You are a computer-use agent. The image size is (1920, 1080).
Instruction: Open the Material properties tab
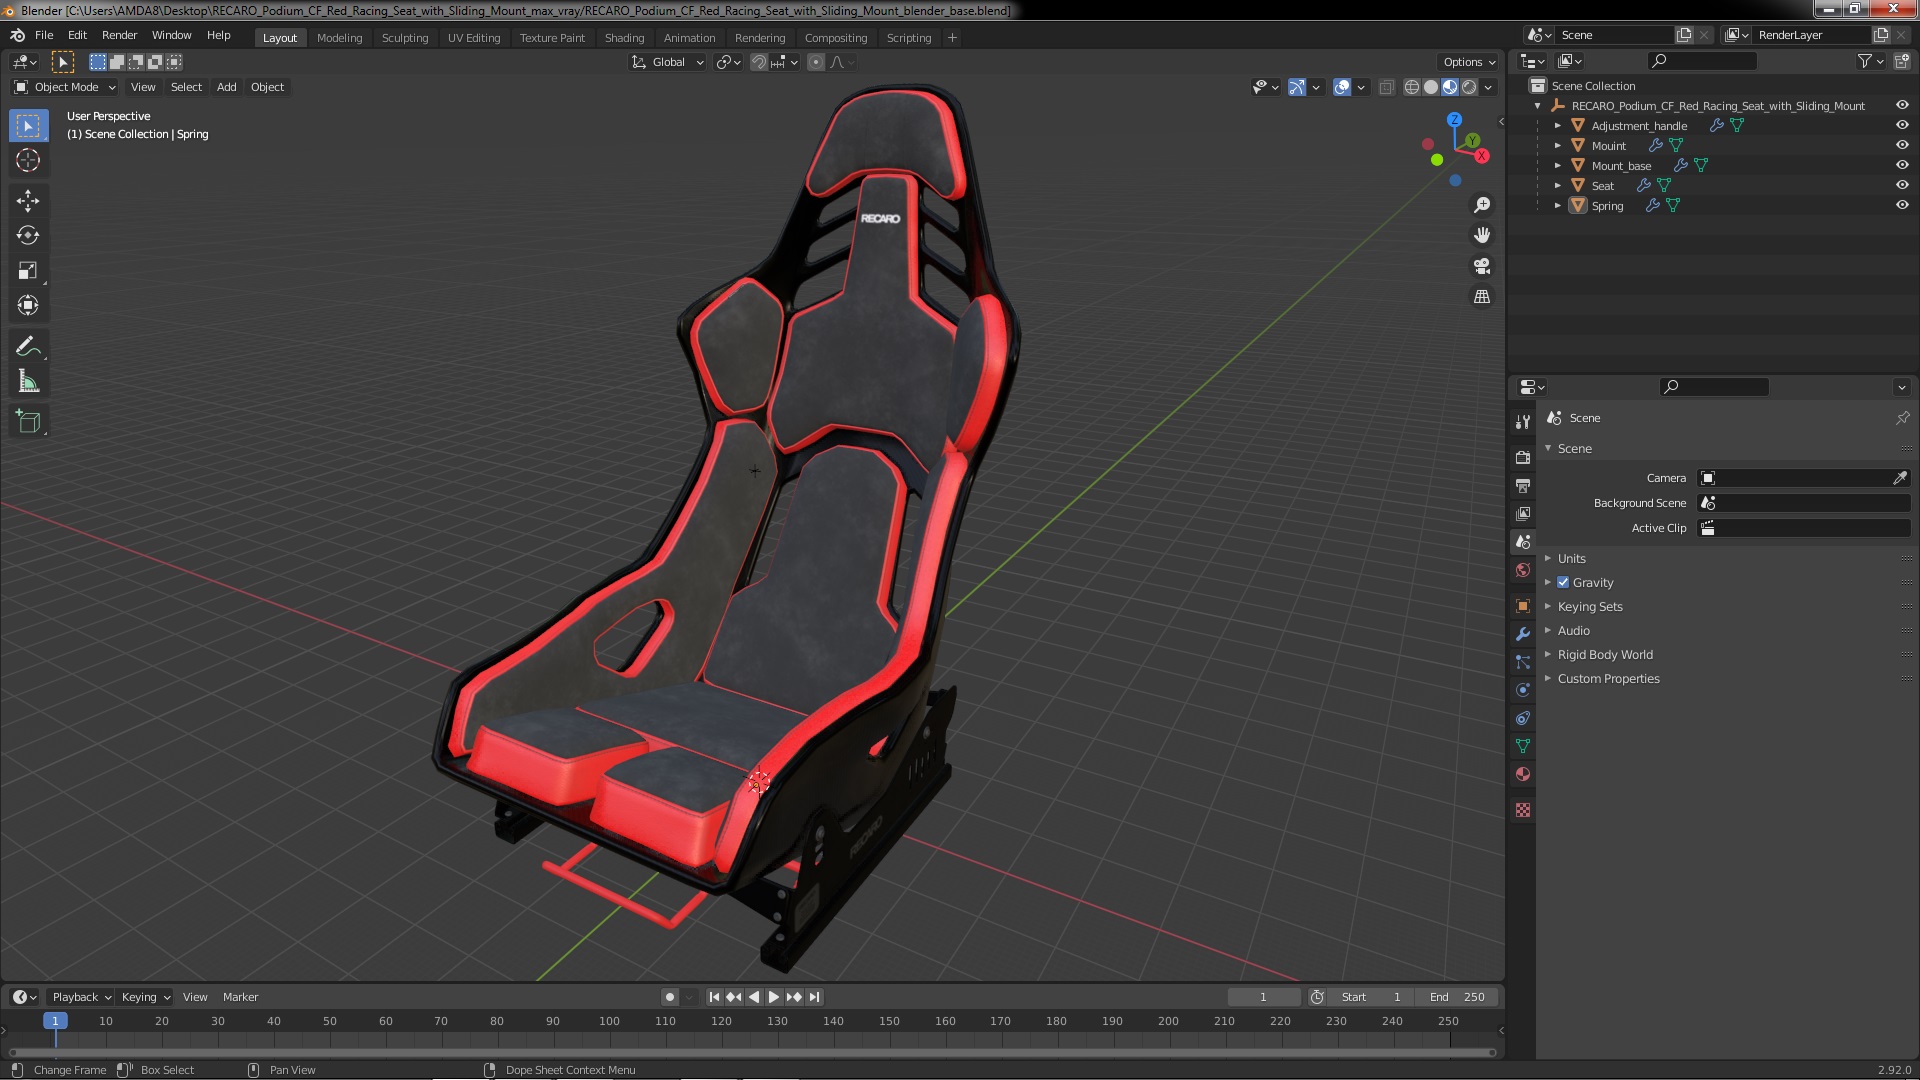click(x=1523, y=774)
